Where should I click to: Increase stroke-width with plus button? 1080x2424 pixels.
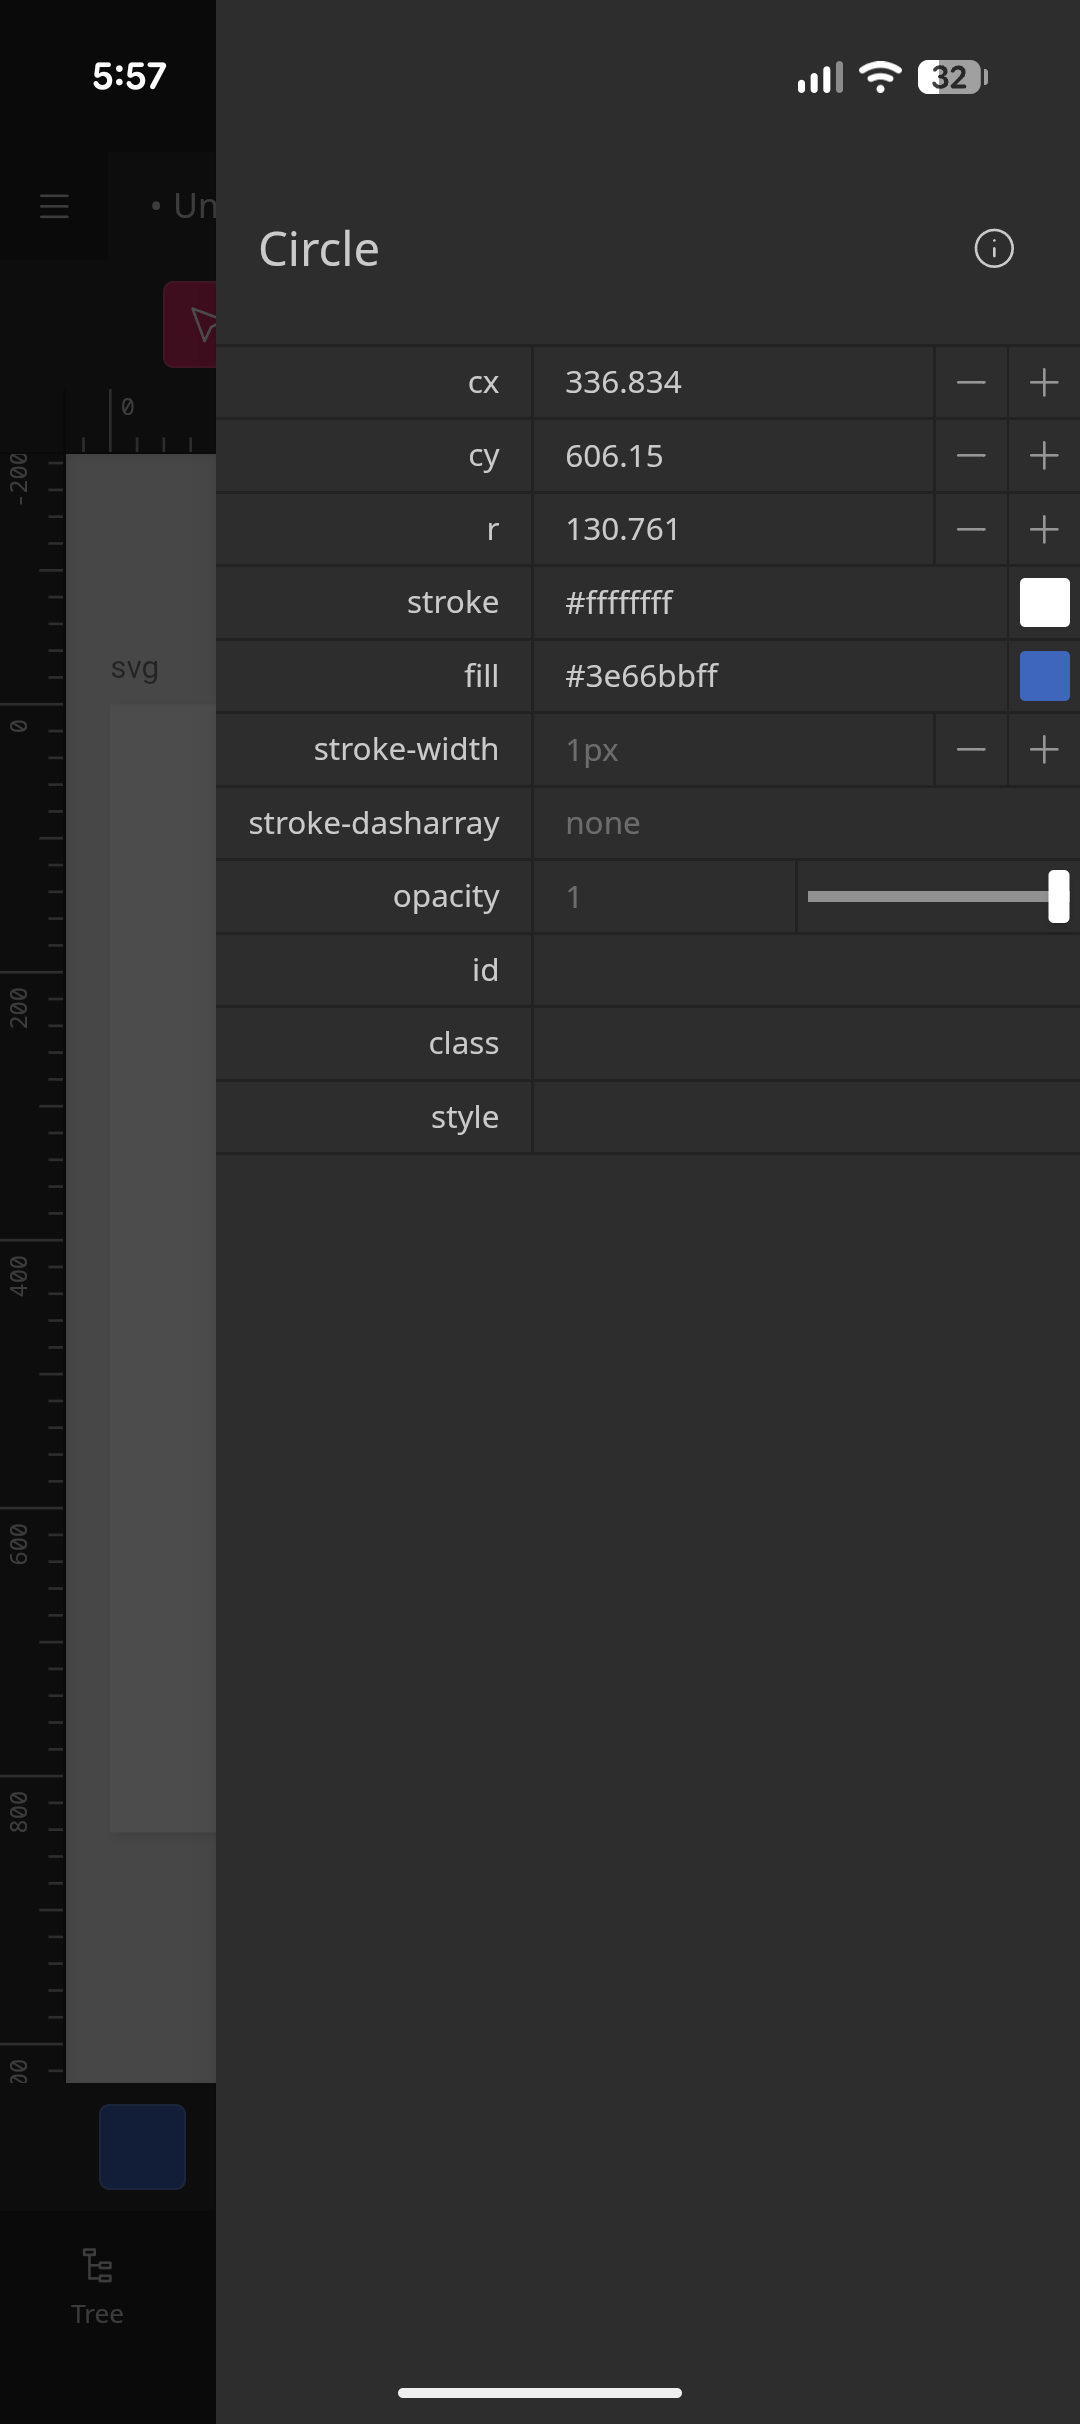pyautogui.click(x=1044, y=750)
